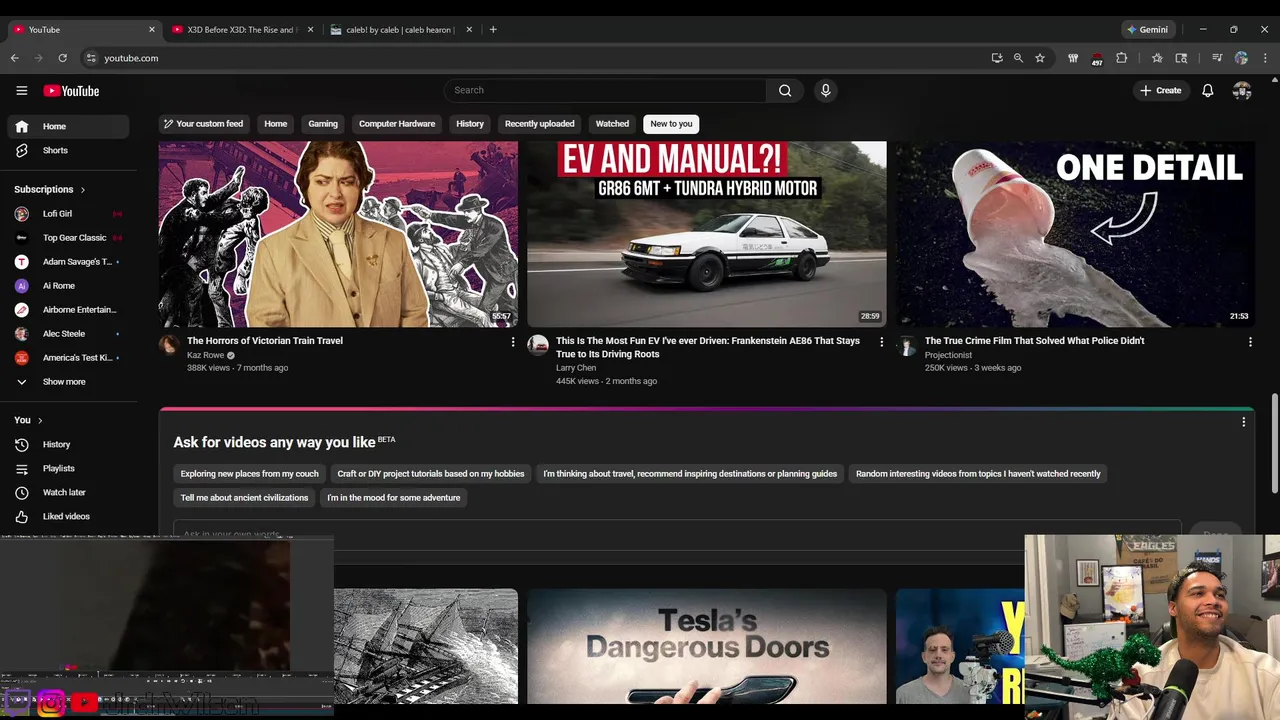Open the extension showing 497 badge
The image size is (1280, 720).
[1097, 58]
